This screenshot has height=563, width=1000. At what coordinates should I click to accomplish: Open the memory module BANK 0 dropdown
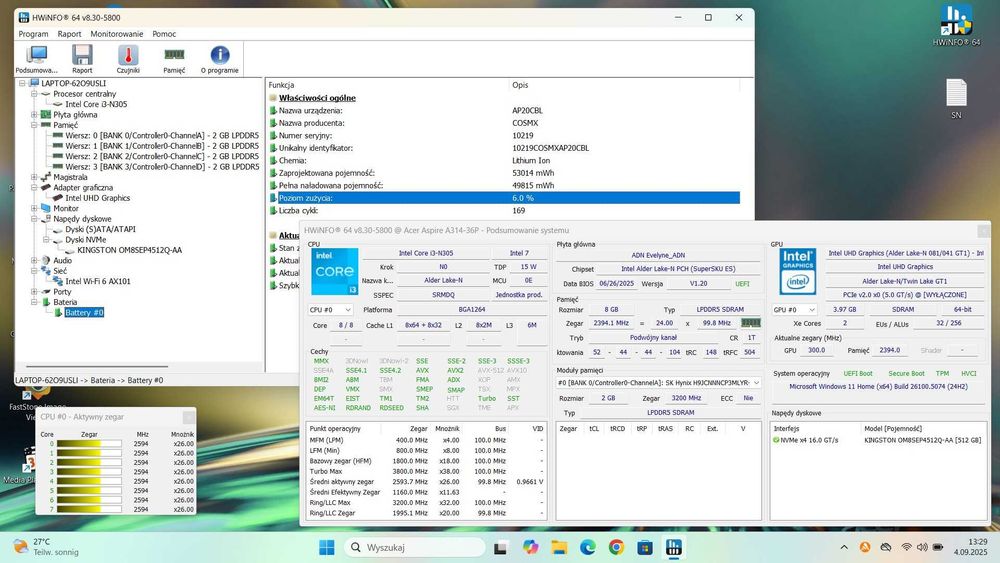click(x=658, y=383)
